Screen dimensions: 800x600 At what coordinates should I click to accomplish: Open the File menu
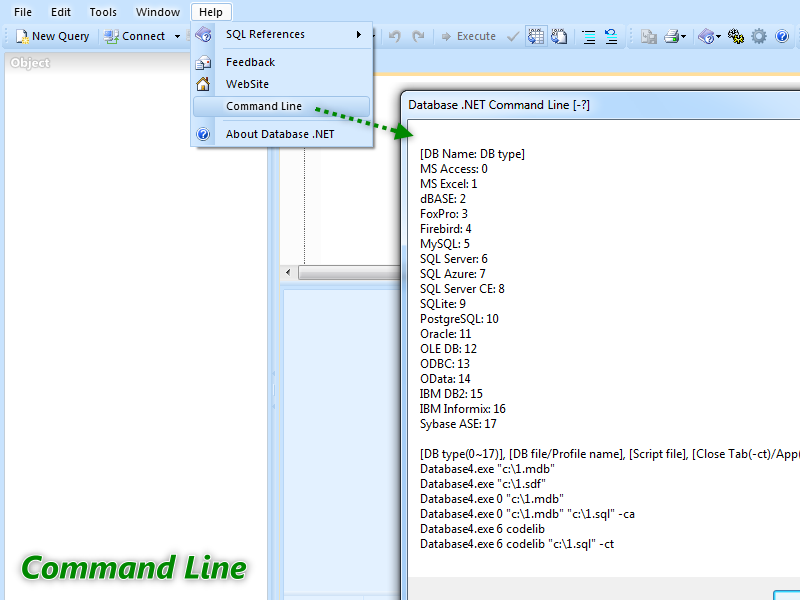[22, 12]
